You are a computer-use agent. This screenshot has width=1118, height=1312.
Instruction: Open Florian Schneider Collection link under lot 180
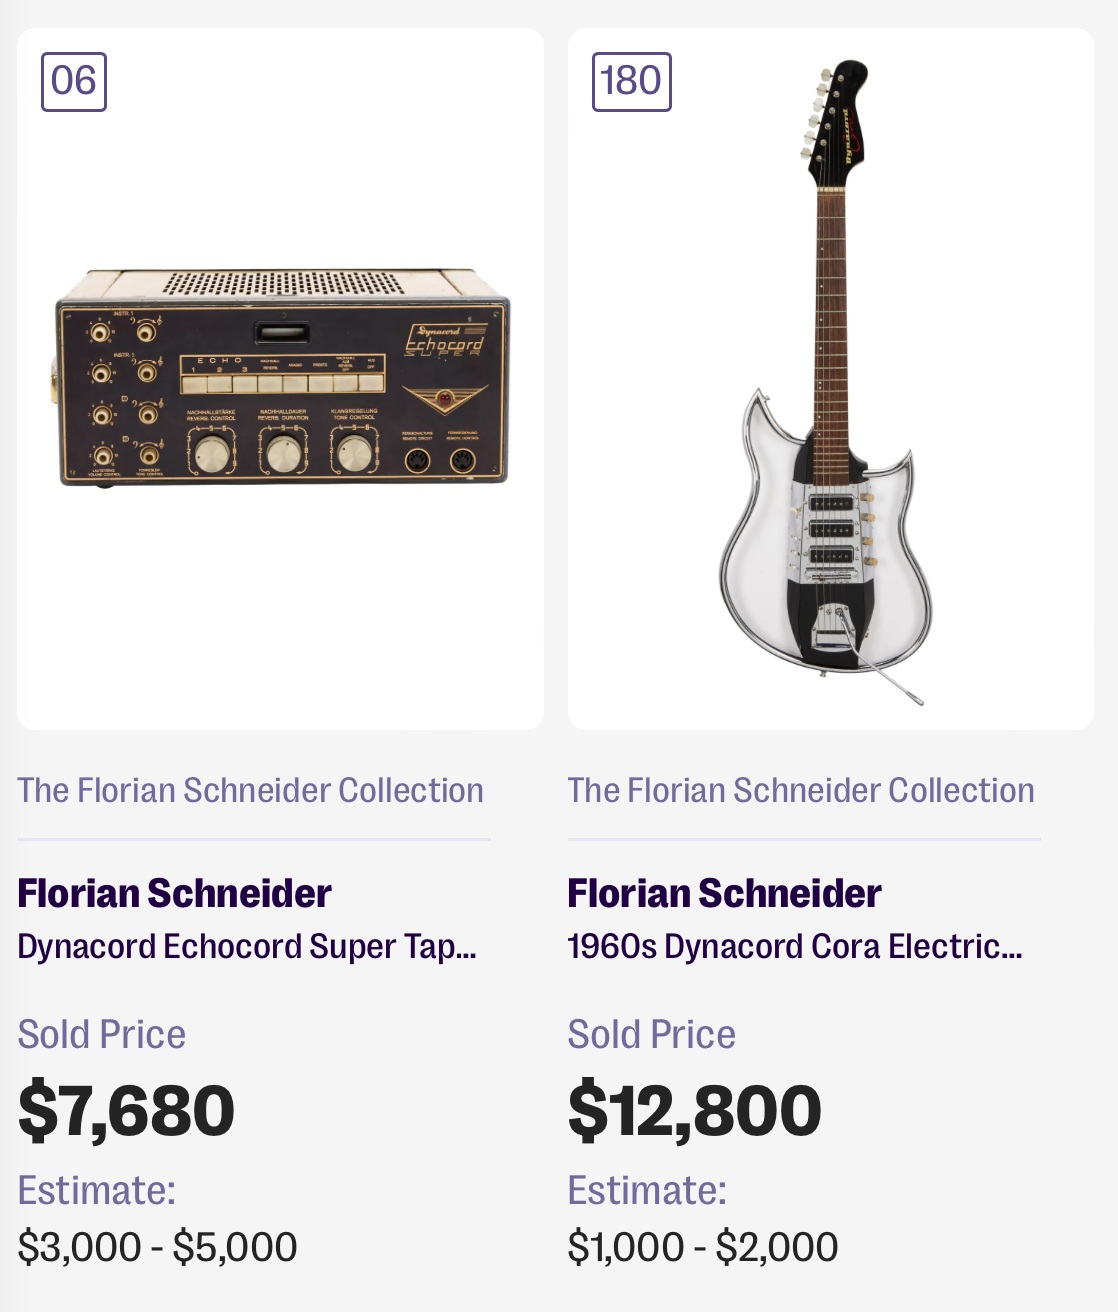coord(801,790)
